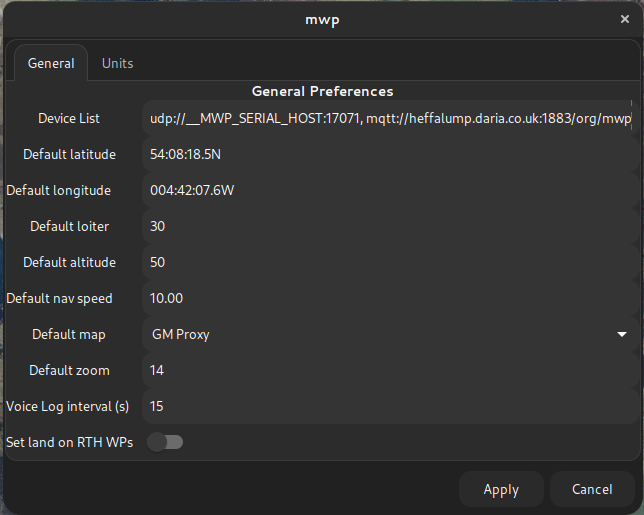
Task: Click the Device List input field
Action: coord(391,118)
